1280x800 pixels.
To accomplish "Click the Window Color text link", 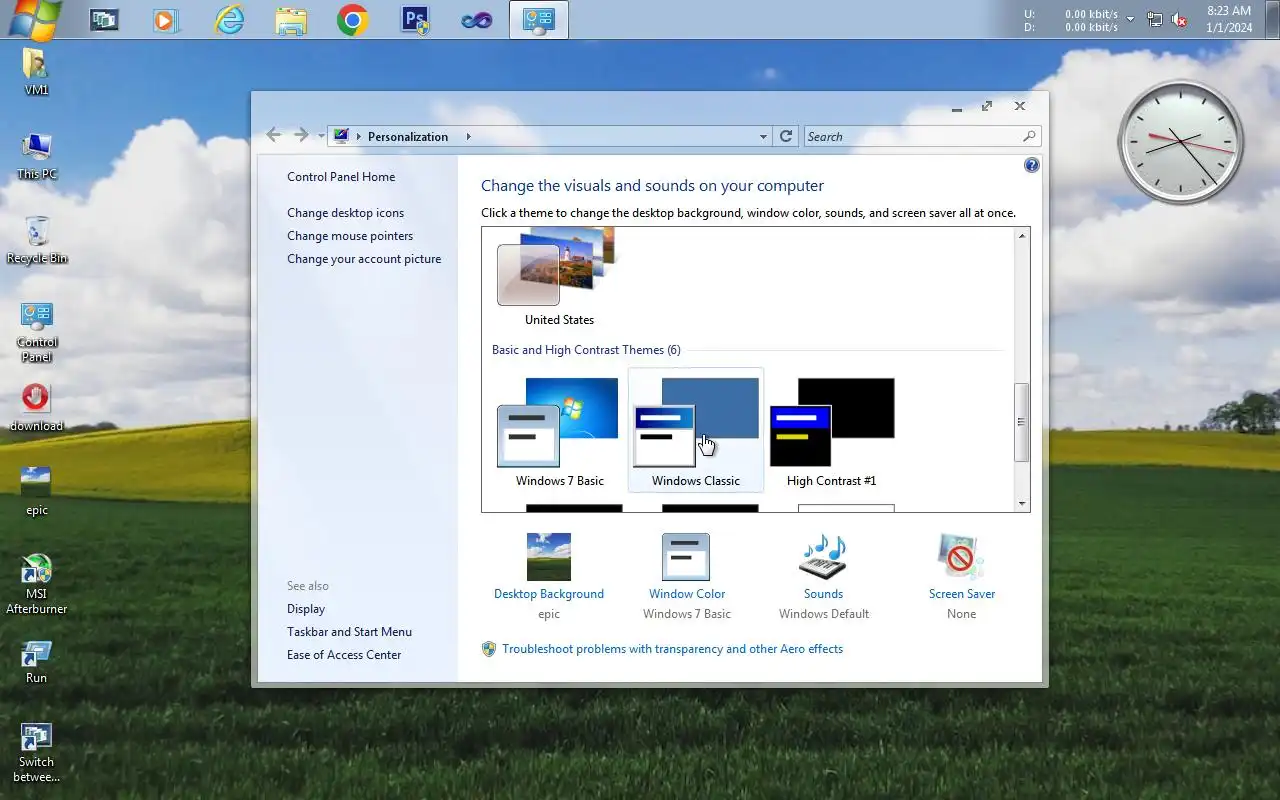I will pos(687,594).
